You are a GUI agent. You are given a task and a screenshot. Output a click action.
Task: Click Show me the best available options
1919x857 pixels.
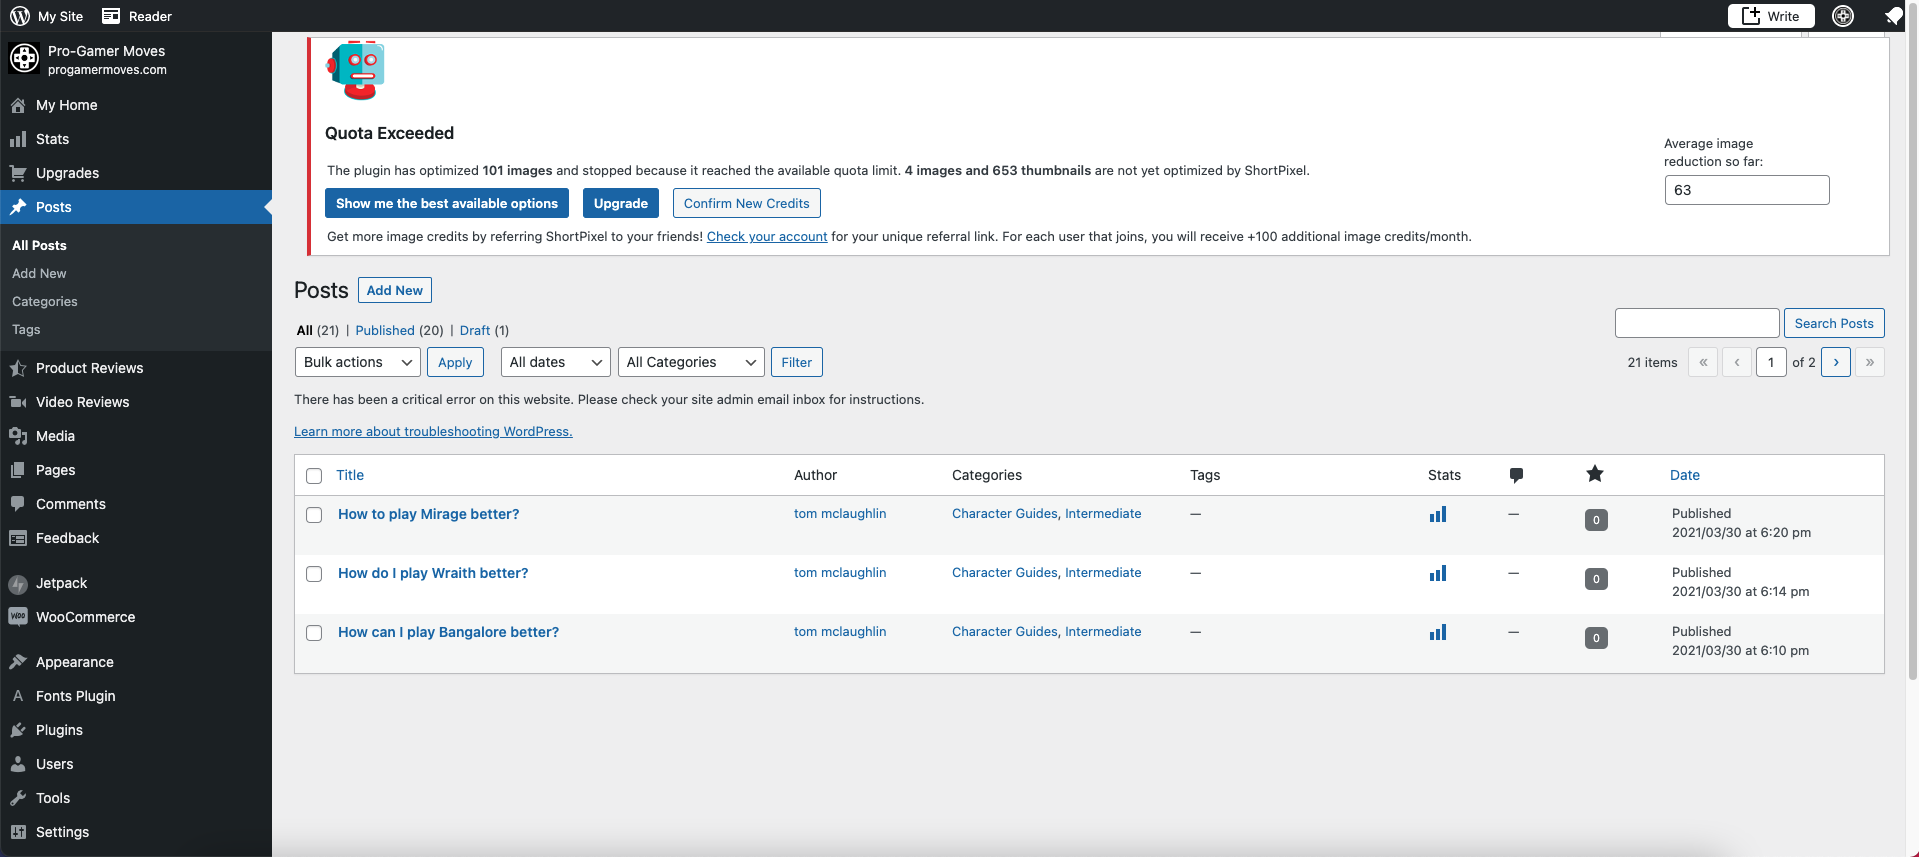(447, 203)
